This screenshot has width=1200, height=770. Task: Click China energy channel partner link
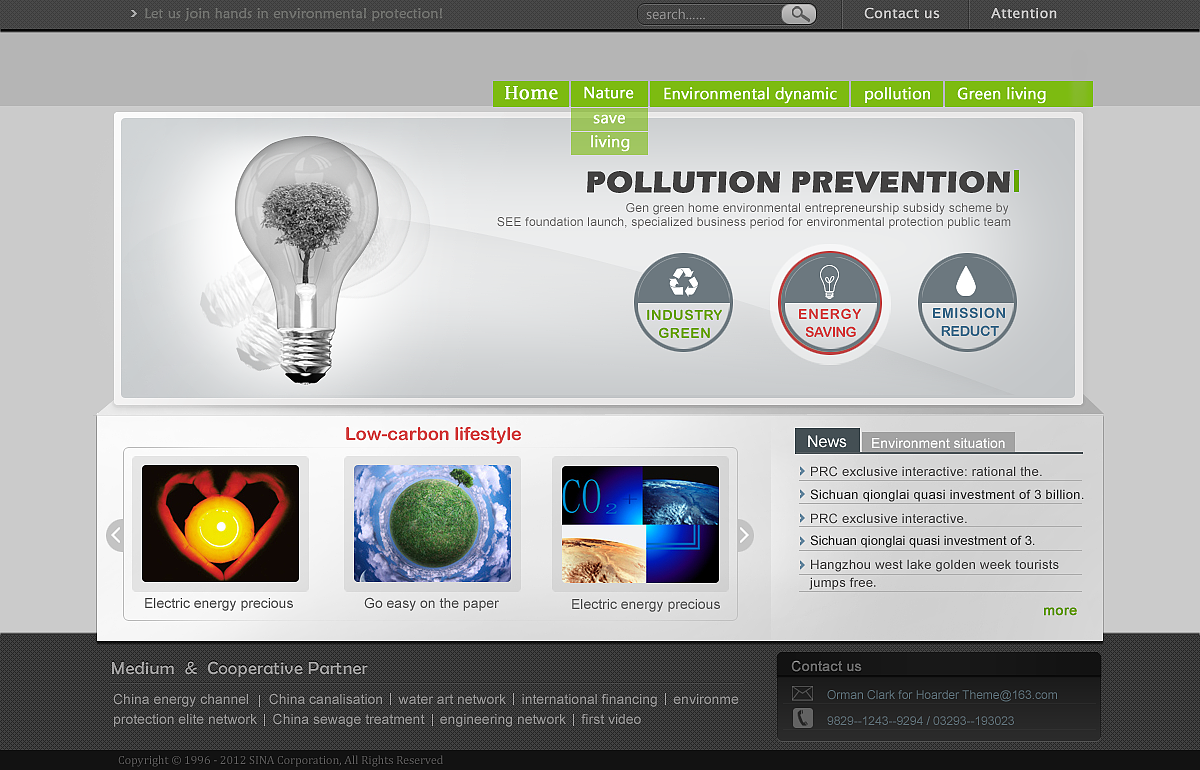click(181, 699)
